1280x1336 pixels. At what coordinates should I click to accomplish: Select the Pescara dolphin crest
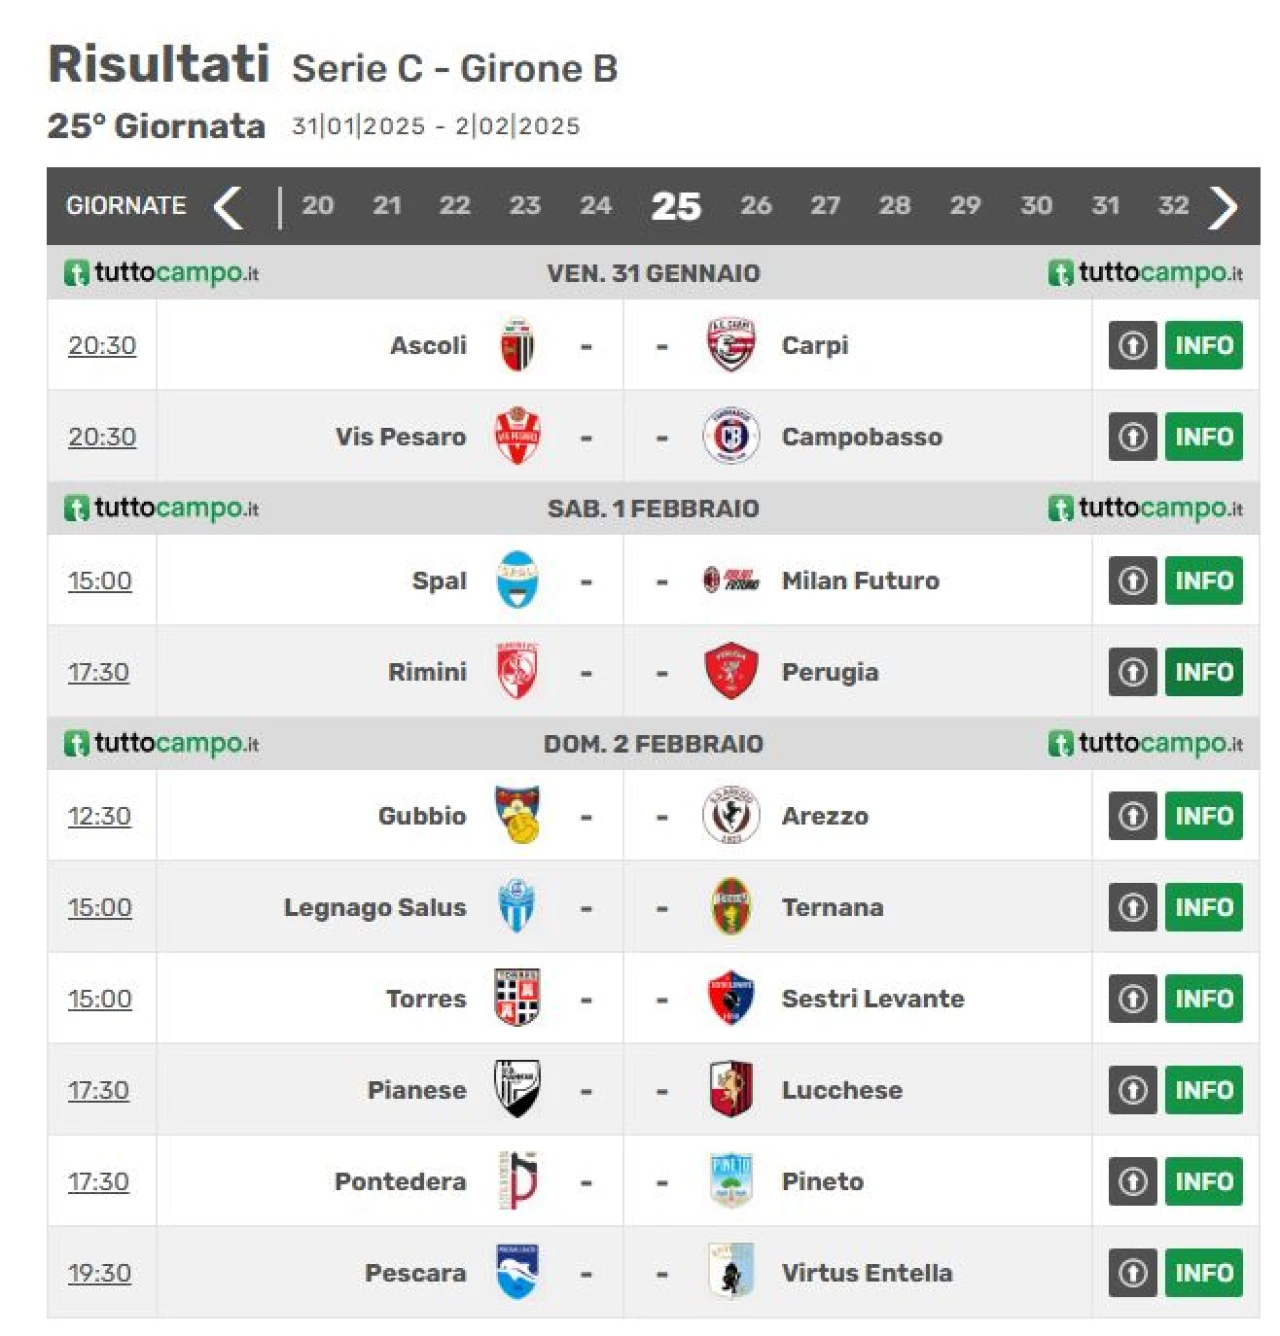(517, 1272)
